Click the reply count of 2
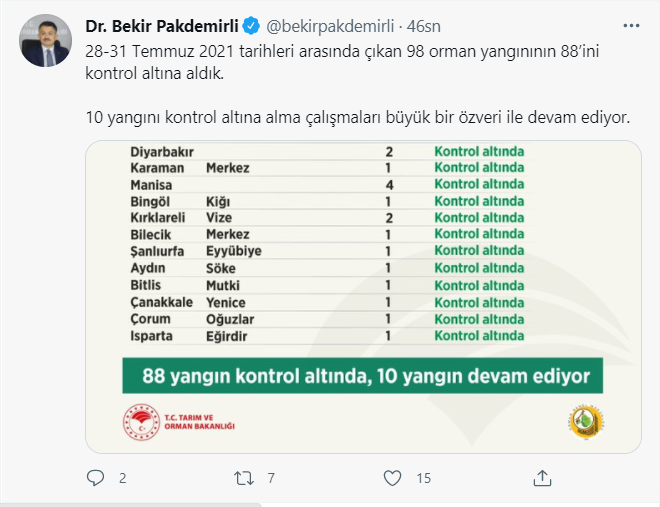The width and height of the screenshot is (660, 507). [x=122, y=479]
